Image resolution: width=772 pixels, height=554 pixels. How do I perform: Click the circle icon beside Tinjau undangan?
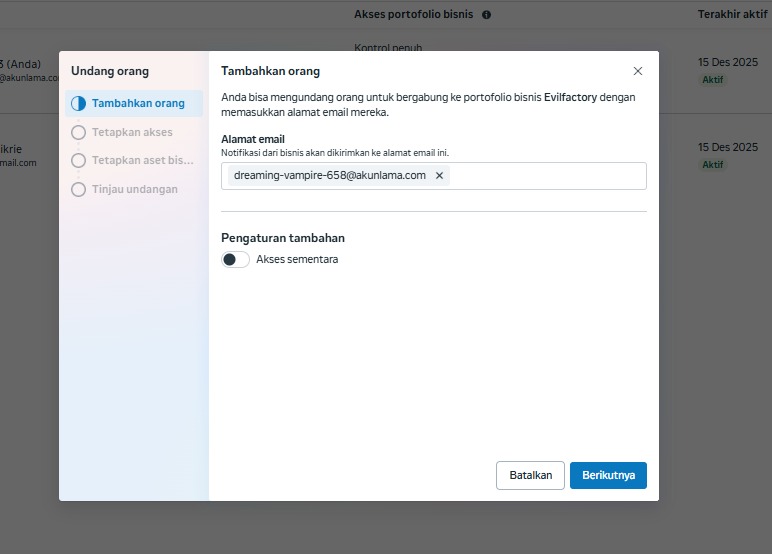(x=79, y=189)
